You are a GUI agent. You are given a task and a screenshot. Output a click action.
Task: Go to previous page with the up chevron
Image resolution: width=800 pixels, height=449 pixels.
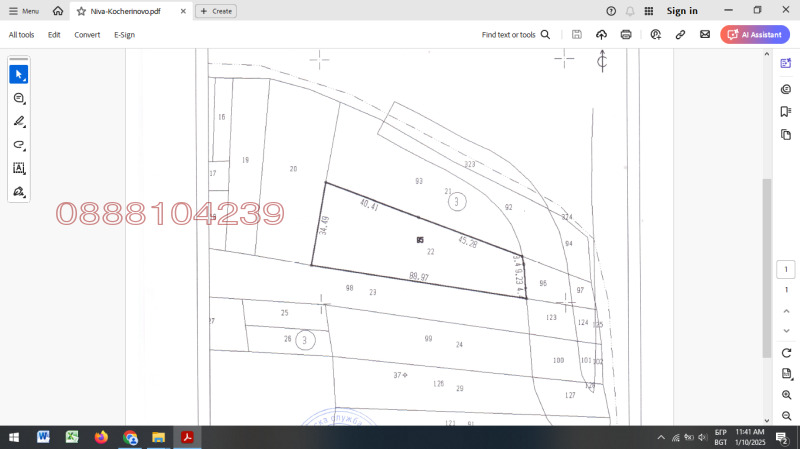(786, 311)
